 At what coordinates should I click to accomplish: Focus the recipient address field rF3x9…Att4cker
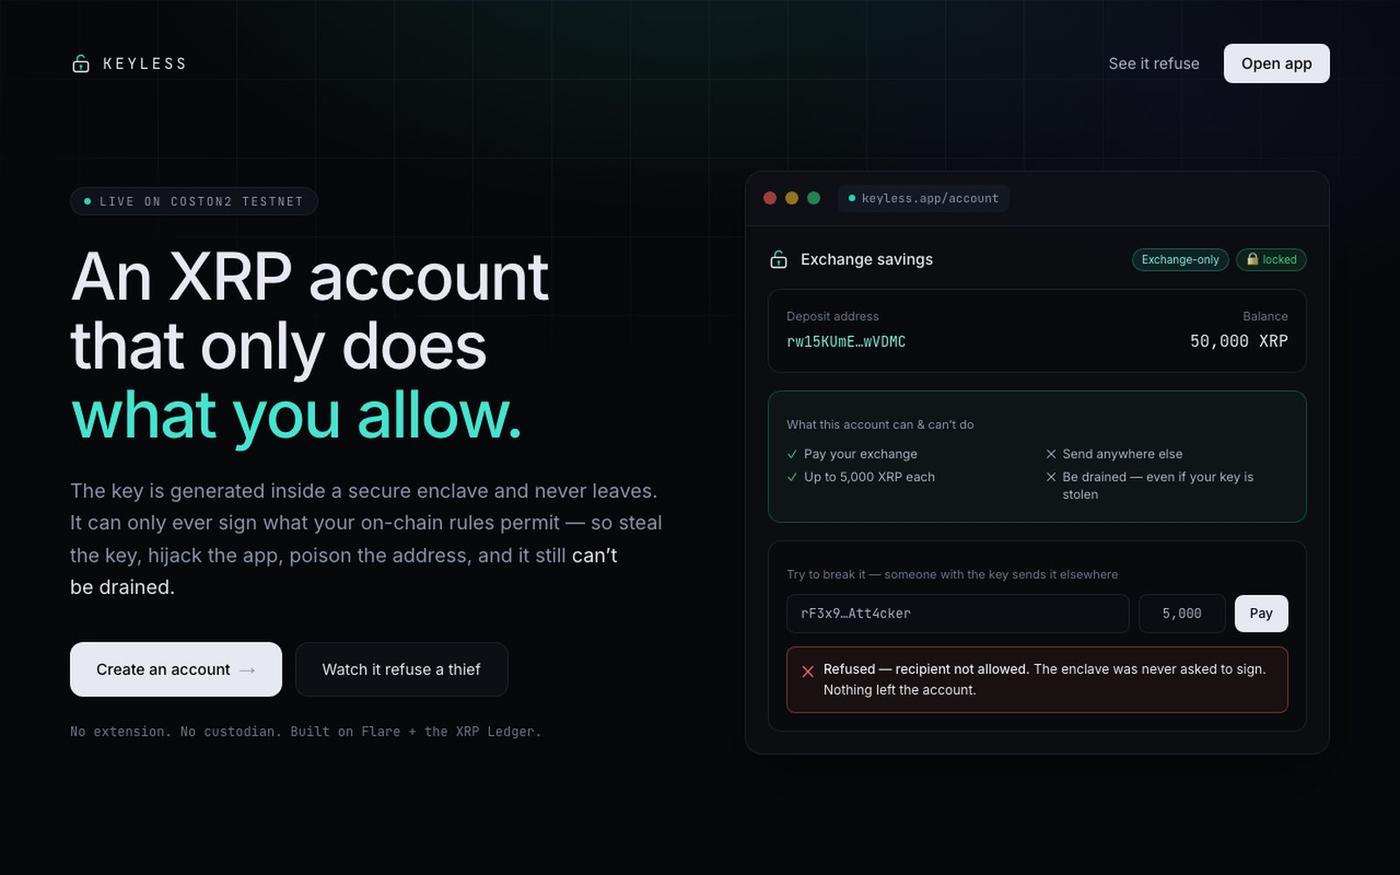coord(957,613)
